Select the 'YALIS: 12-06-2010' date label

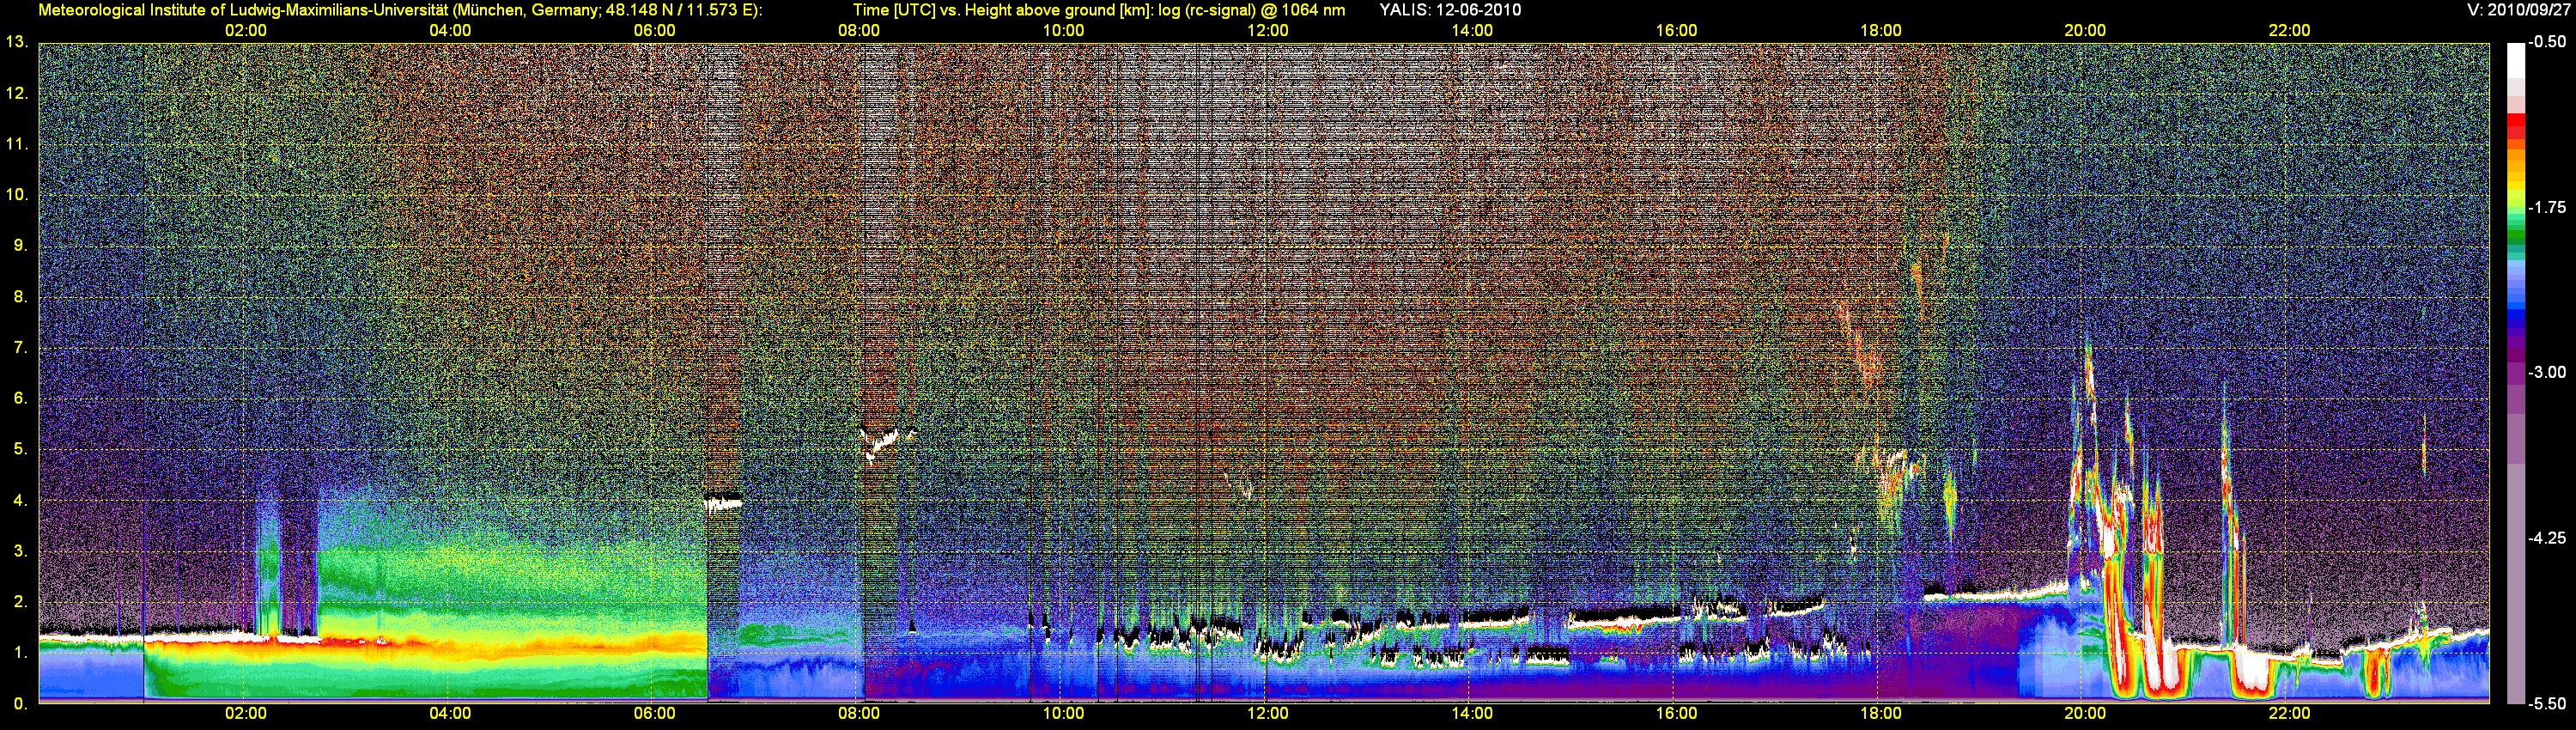pos(1450,10)
